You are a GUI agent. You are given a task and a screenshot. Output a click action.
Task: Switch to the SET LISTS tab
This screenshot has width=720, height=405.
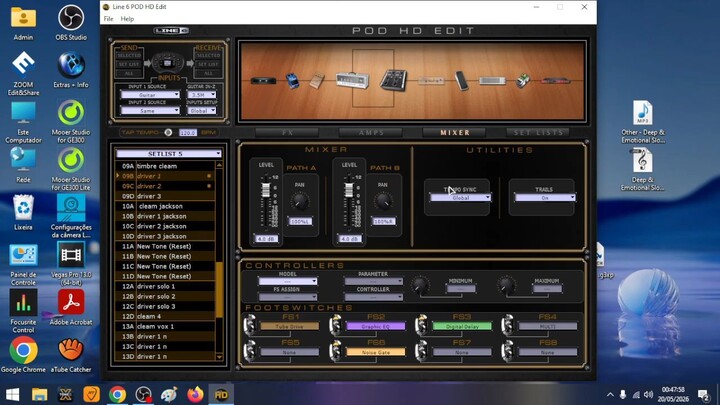(538, 133)
